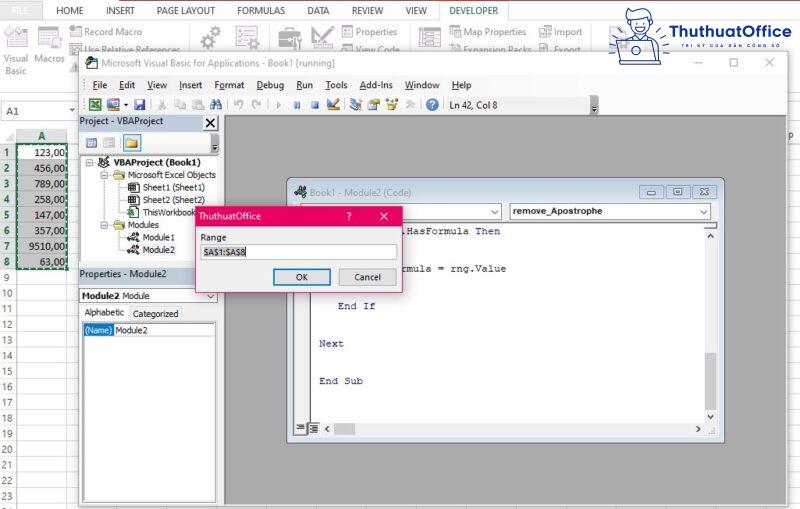
Task: Click the (Name) property row
Action: coord(149,330)
